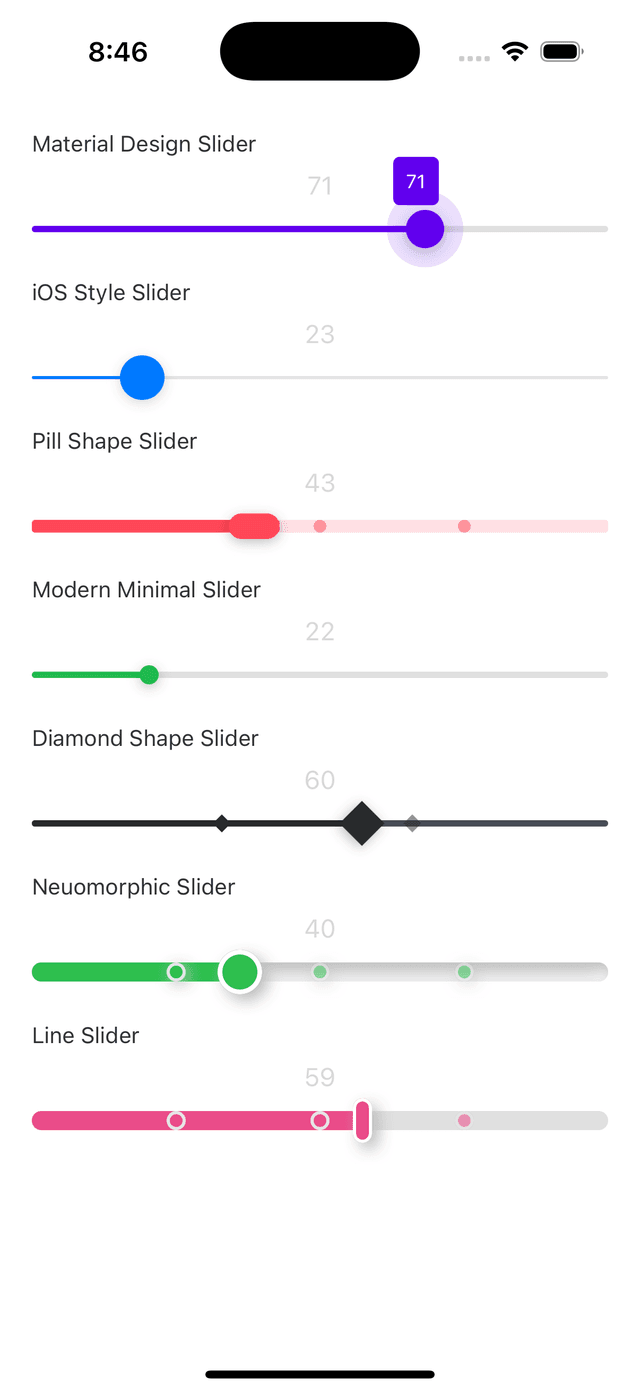Tap the iOS Style Slider blue thumb
The width and height of the screenshot is (640, 1391).
tap(142, 378)
